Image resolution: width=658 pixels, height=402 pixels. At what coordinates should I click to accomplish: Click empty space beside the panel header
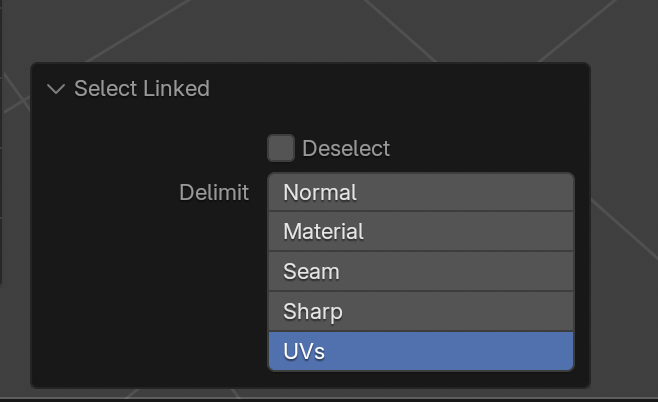[x=400, y=89]
